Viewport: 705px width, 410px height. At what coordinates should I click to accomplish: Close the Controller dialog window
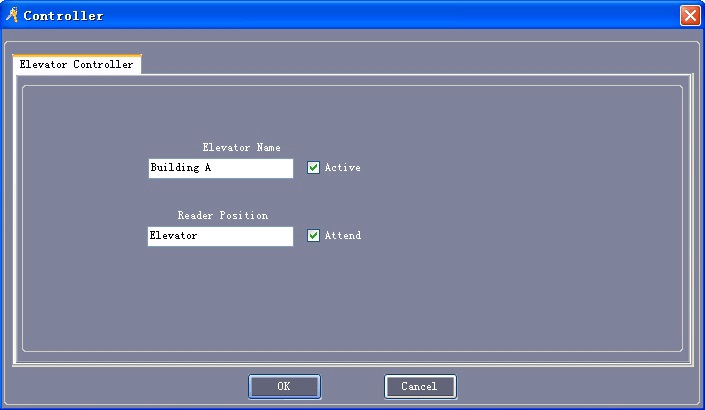[689, 15]
